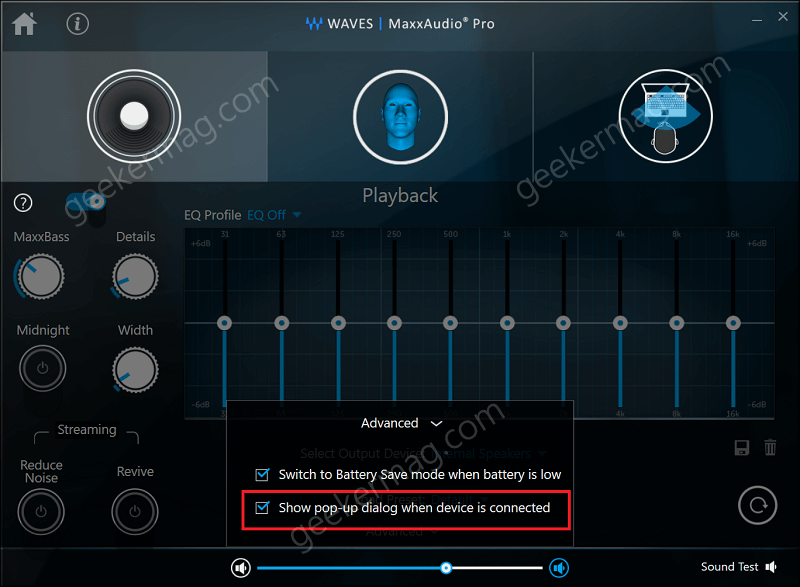
Task: Save the EQ preset with floppy icon
Action: pos(742,448)
